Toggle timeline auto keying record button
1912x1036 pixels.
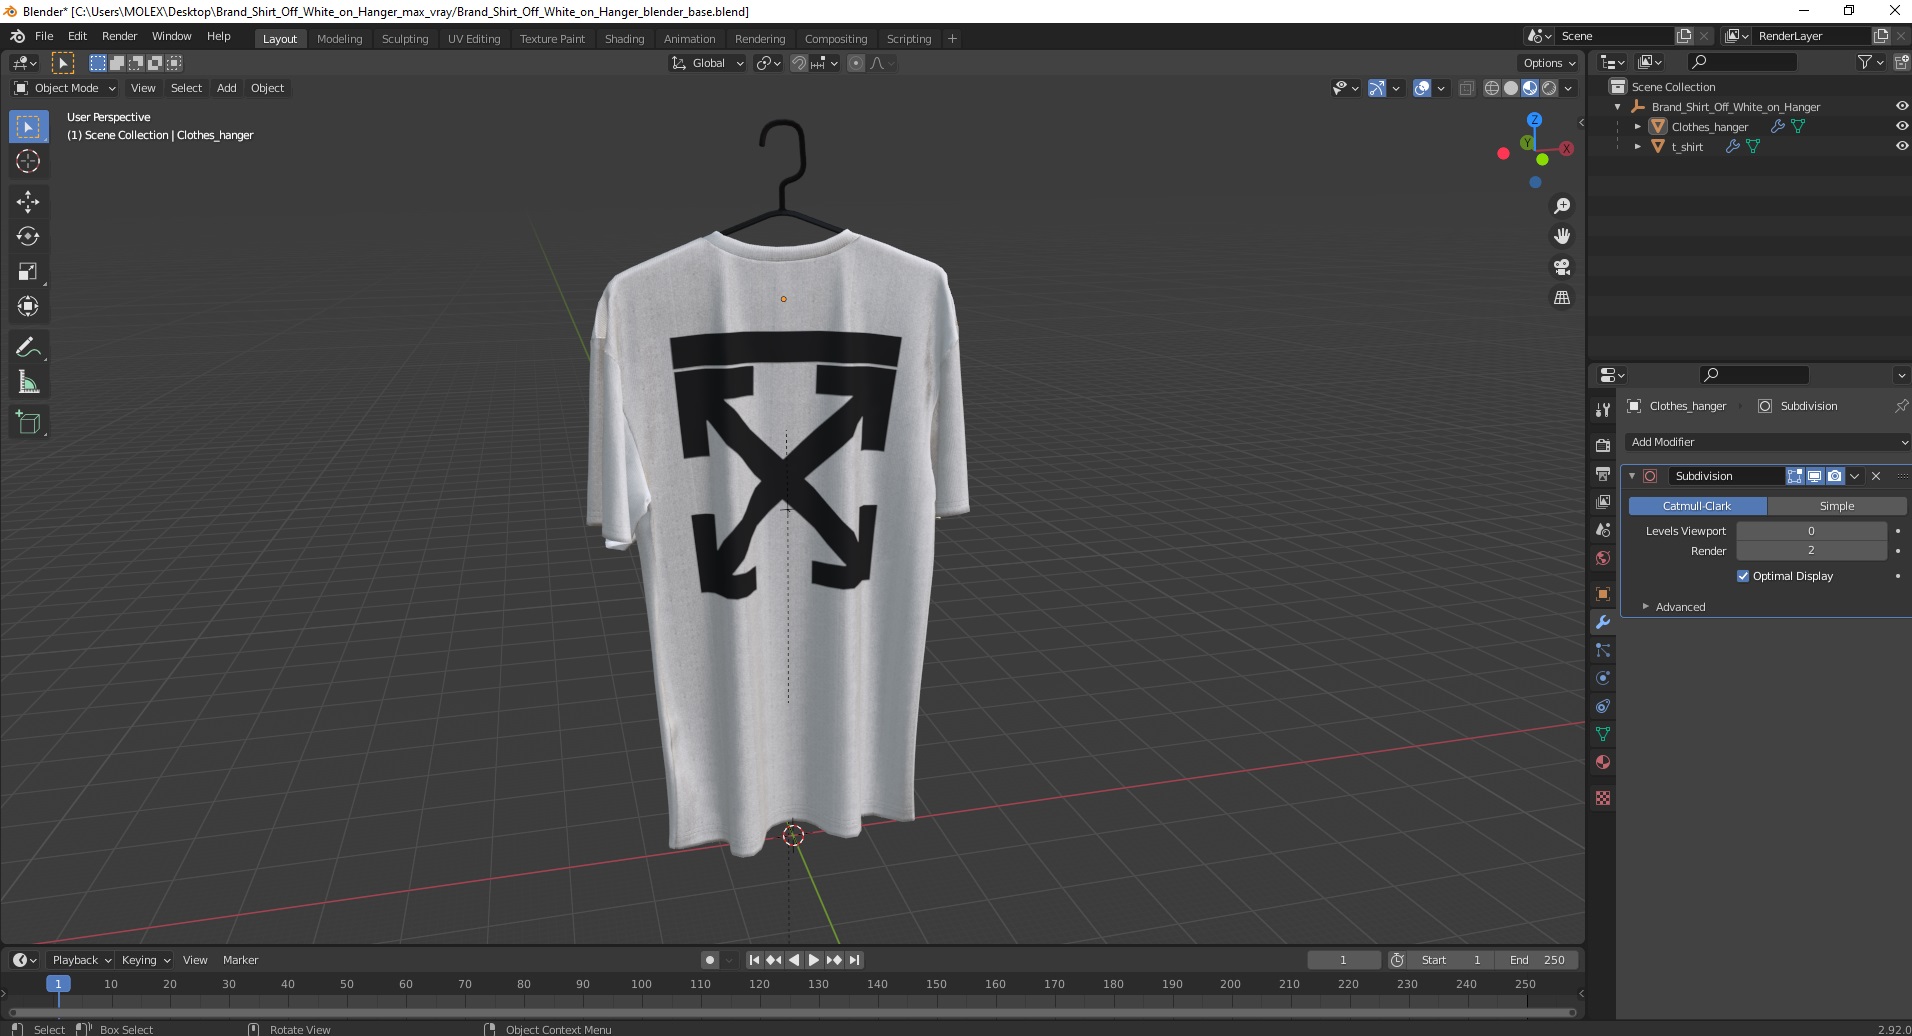coord(709,960)
